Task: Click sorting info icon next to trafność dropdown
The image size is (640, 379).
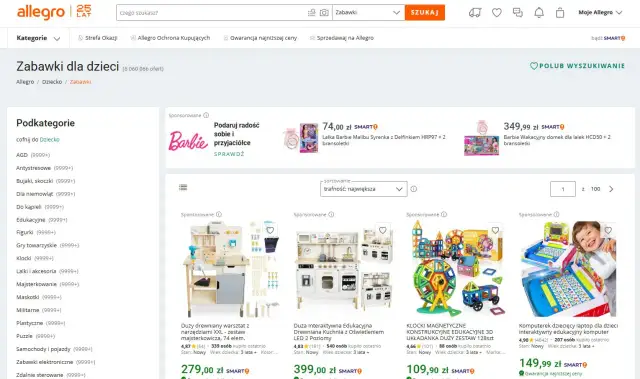Action: click(x=413, y=189)
